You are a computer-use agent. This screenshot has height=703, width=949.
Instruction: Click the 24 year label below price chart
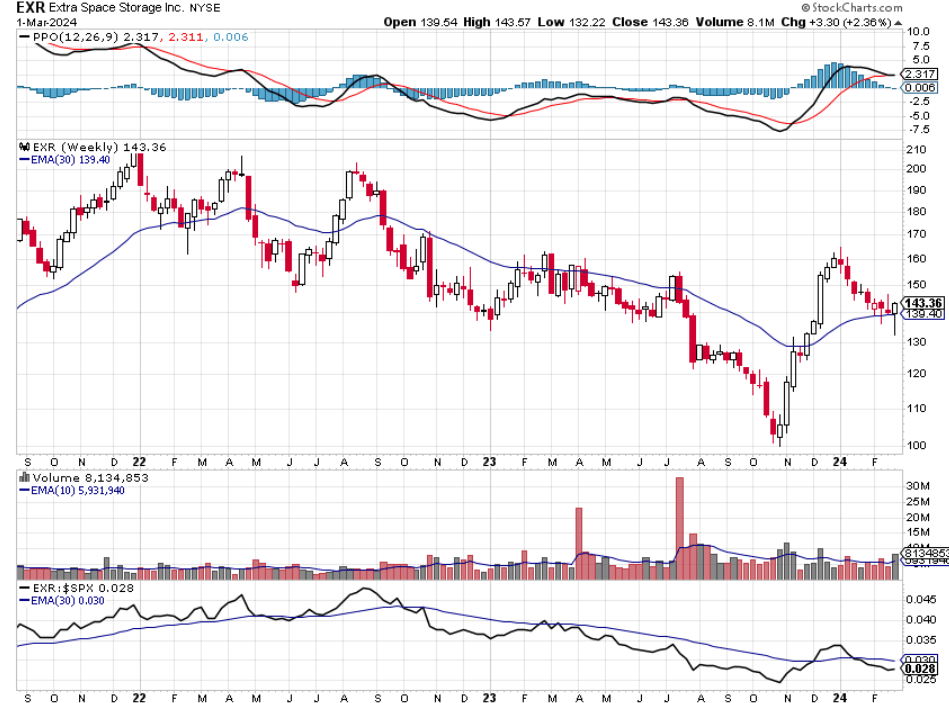(839, 462)
